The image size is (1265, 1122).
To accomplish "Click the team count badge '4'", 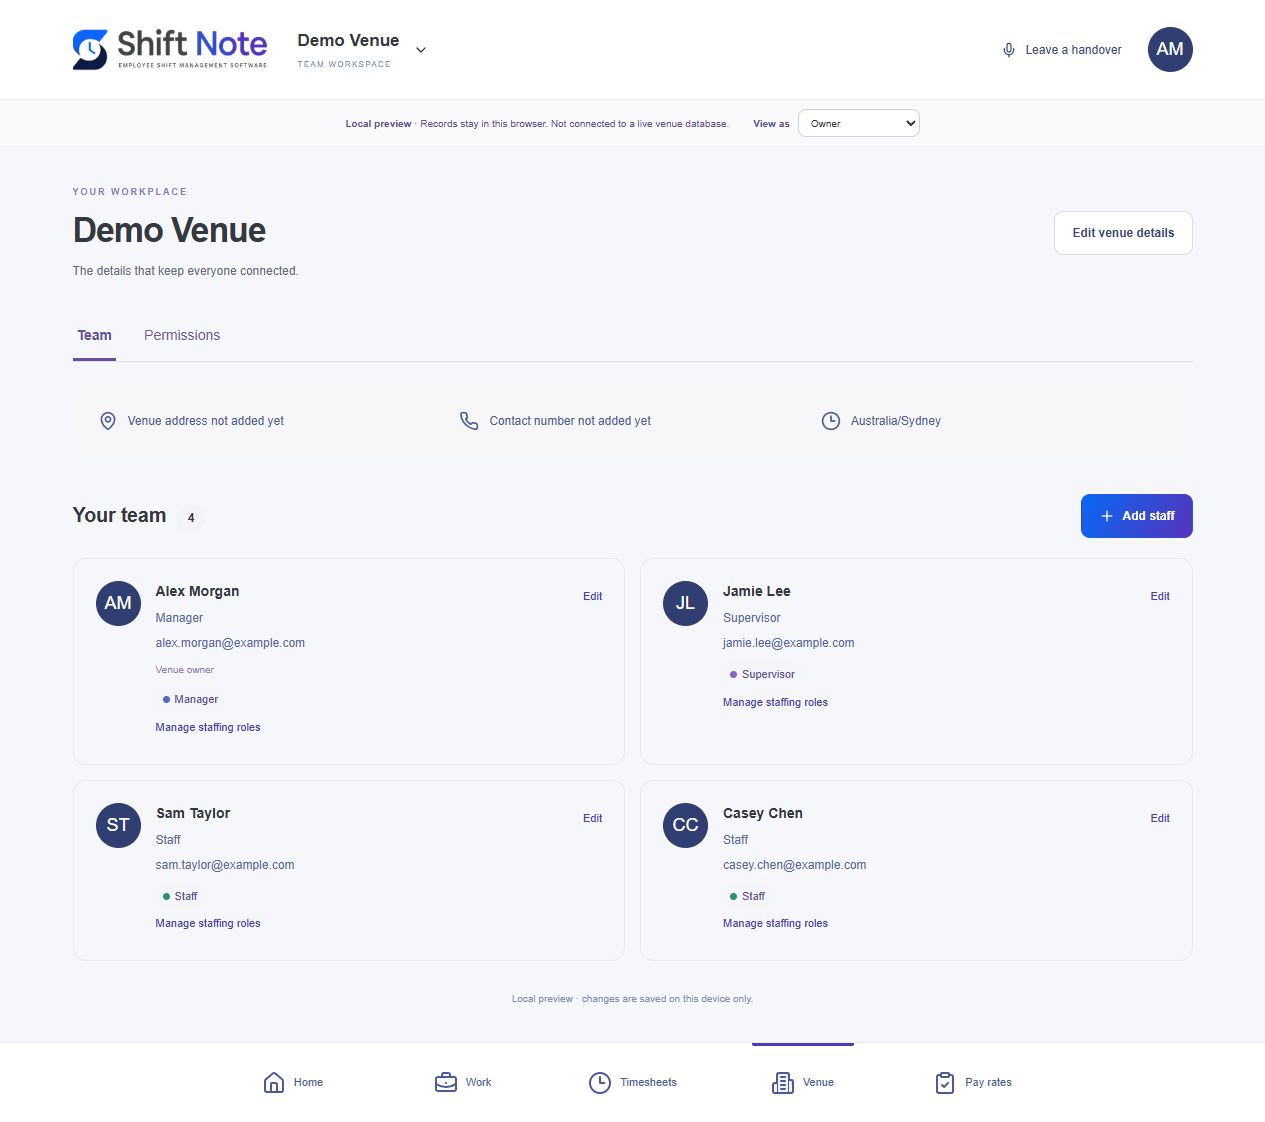I will (191, 517).
